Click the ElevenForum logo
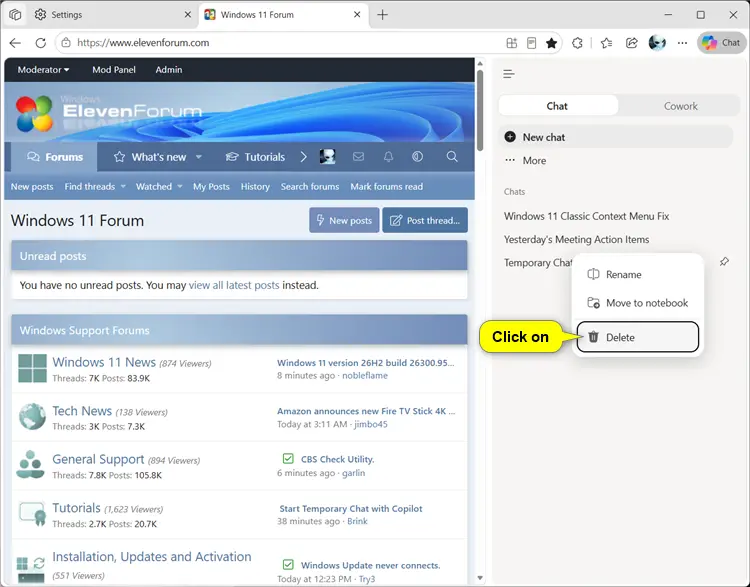 click(109, 113)
